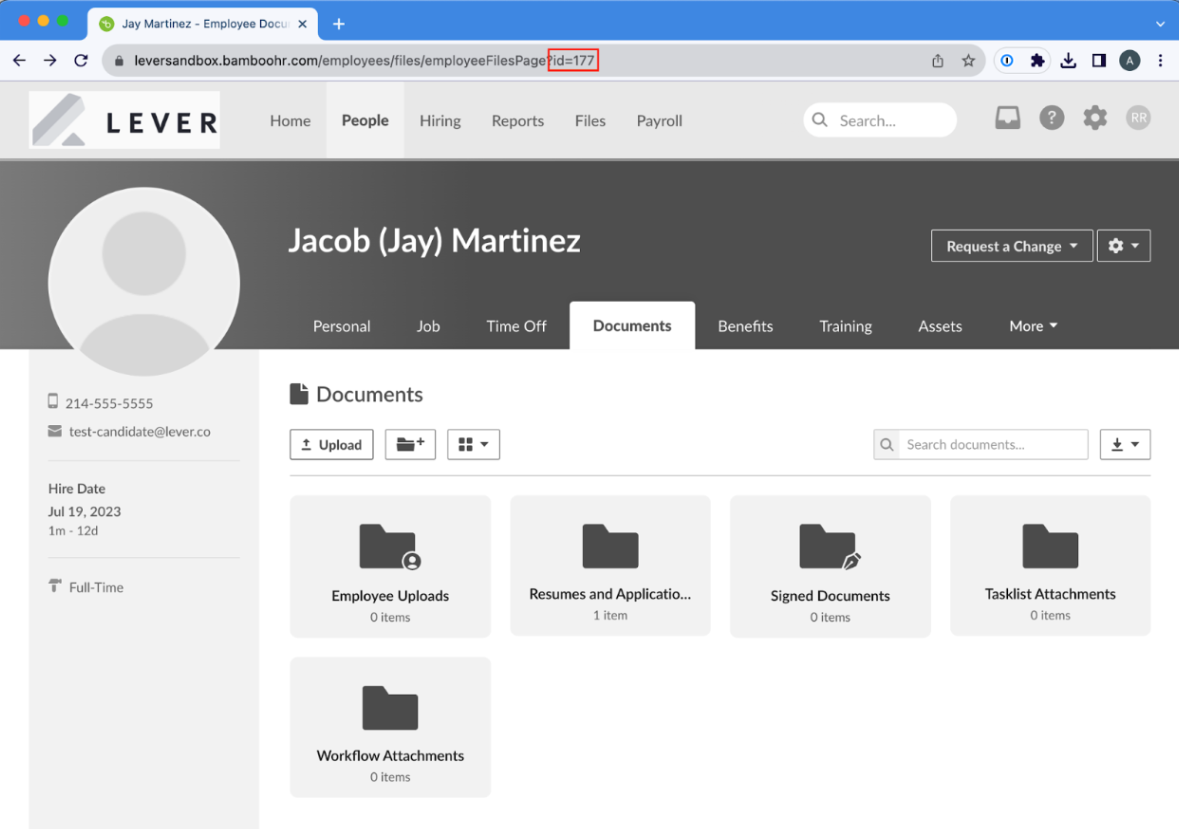Open the settings gear in top navigation
The height and width of the screenshot is (829, 1179).
pos(1095,118)
